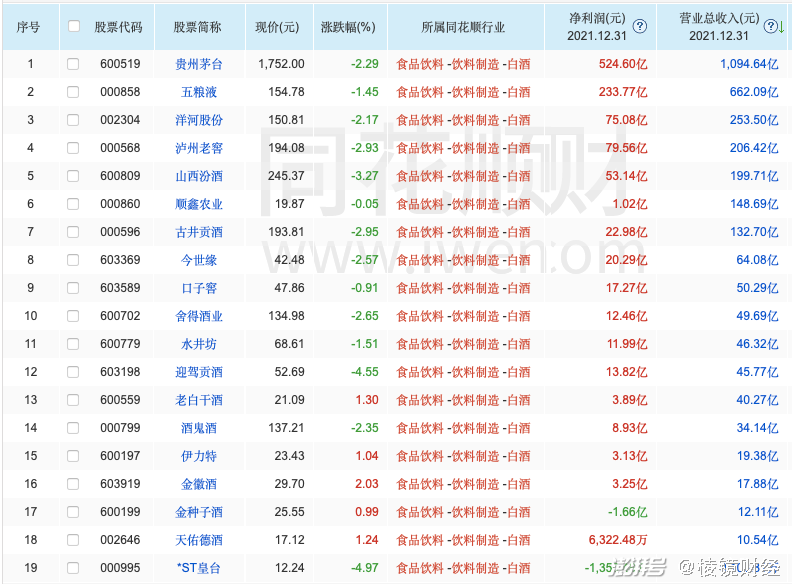Tick checkbox for 002646 天佑德酒 row
This screenshot has width=792, height=584.
[x=73, y=540]
